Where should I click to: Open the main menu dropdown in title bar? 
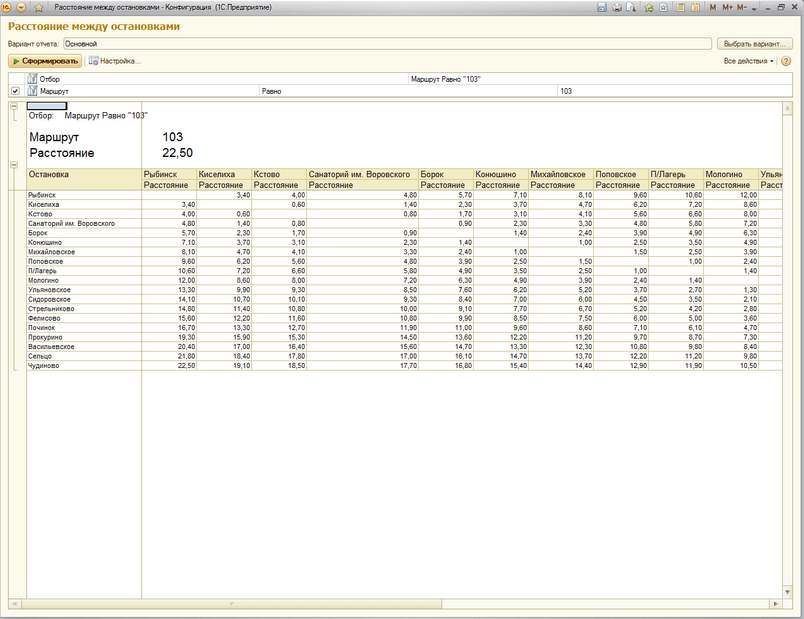click(x=21, y=8)
